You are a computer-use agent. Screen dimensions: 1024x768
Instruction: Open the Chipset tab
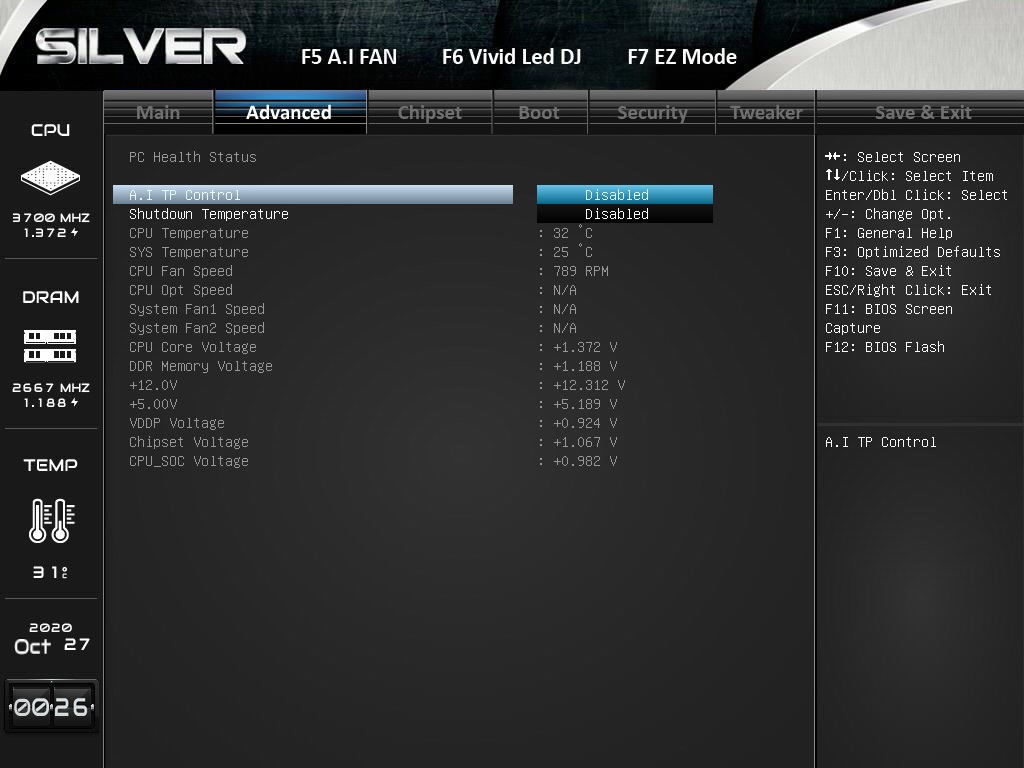tap(429, 112)
